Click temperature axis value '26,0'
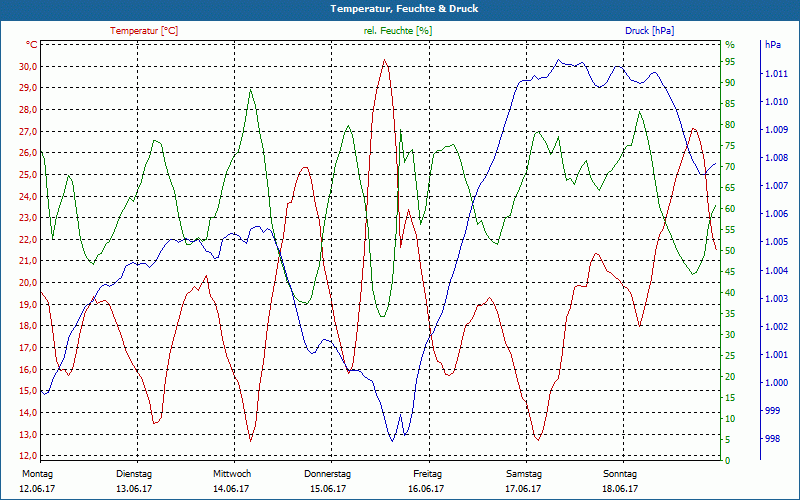The width and height of the screenshot is (800, 500). coord(28,153)
